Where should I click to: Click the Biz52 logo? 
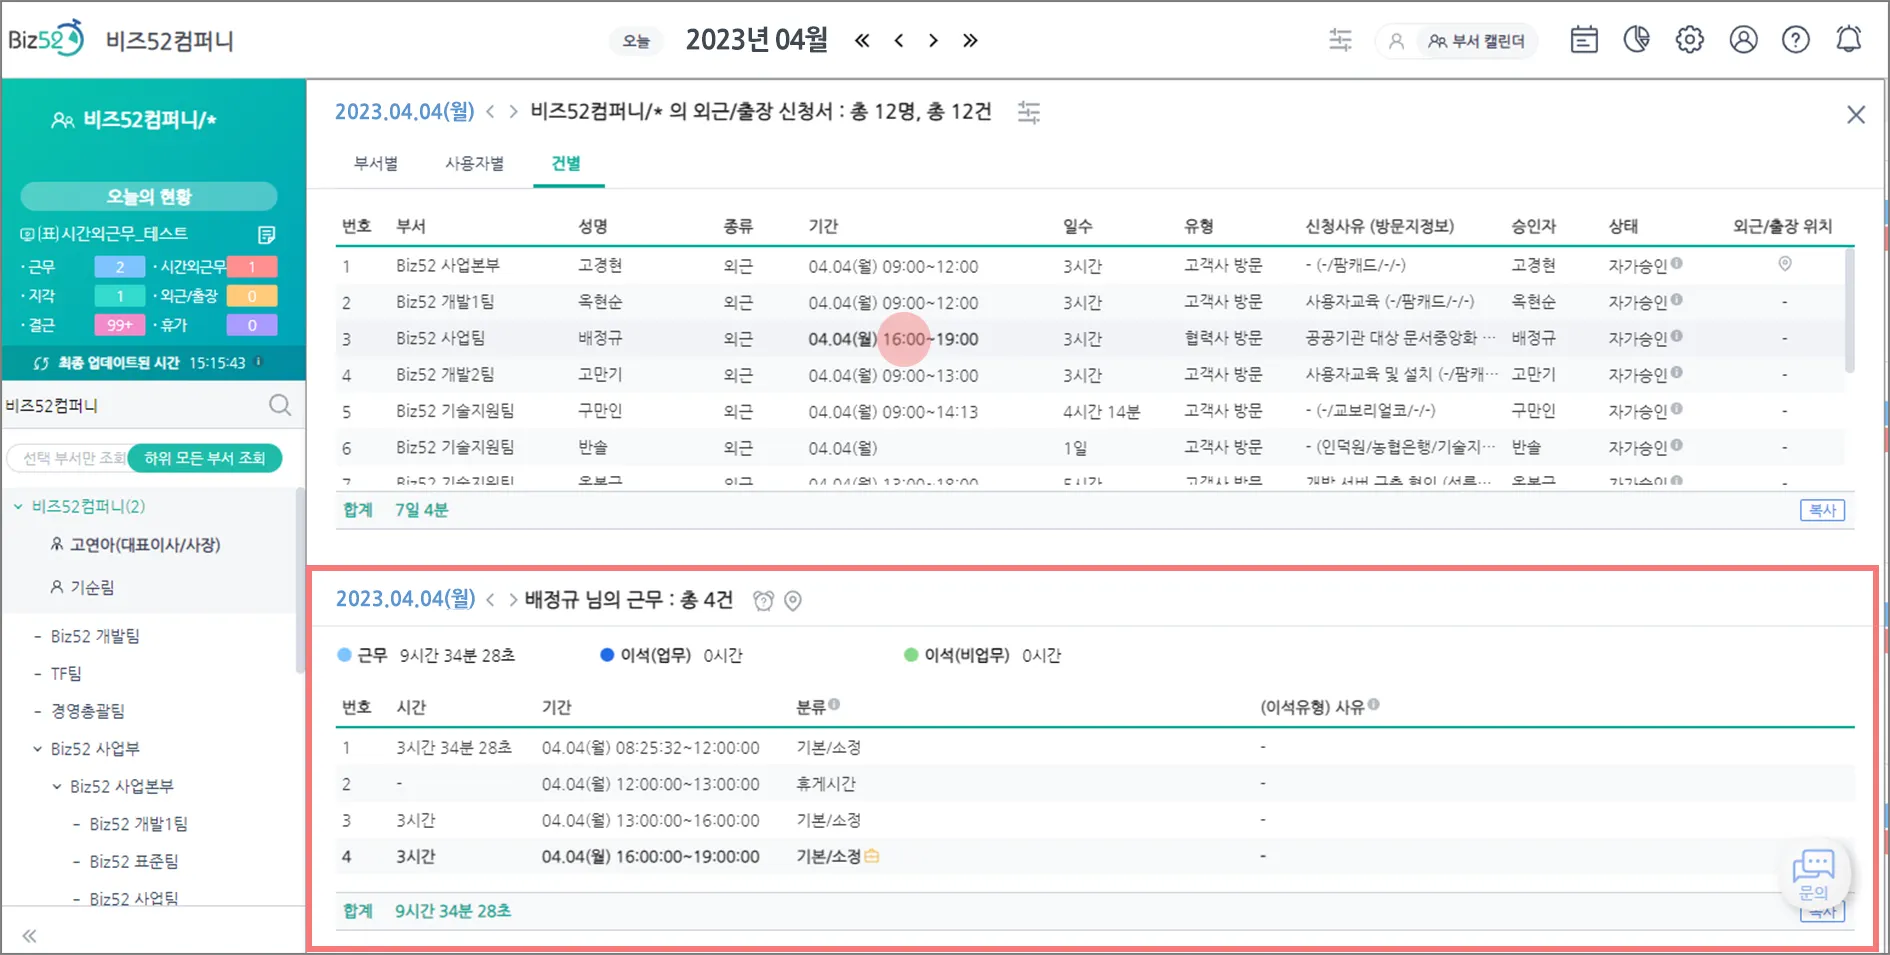[46, 40]
